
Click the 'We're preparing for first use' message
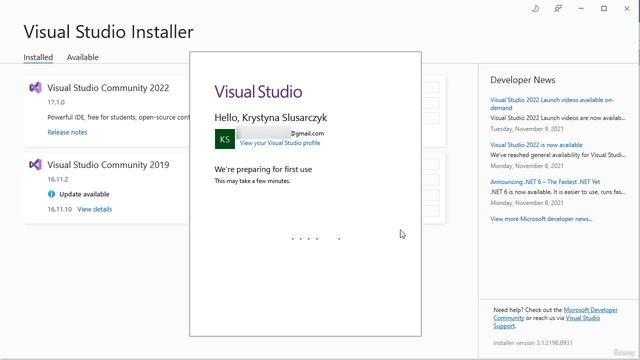263,169
